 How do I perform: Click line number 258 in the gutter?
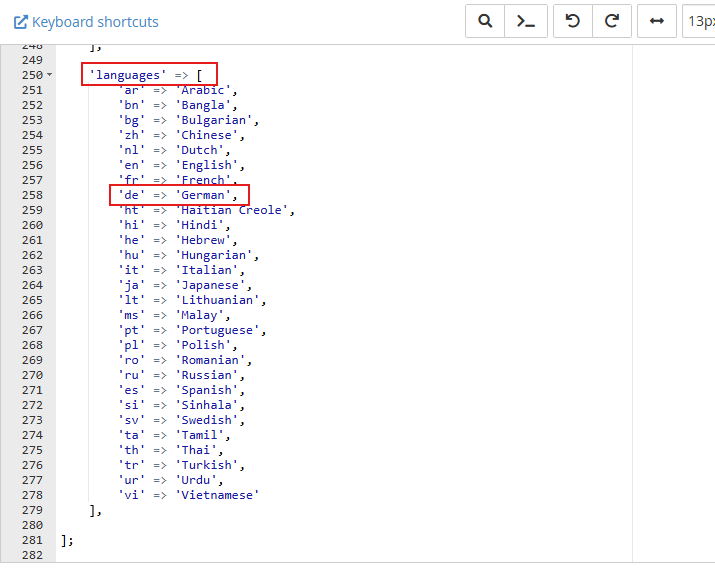click(31, 195)
